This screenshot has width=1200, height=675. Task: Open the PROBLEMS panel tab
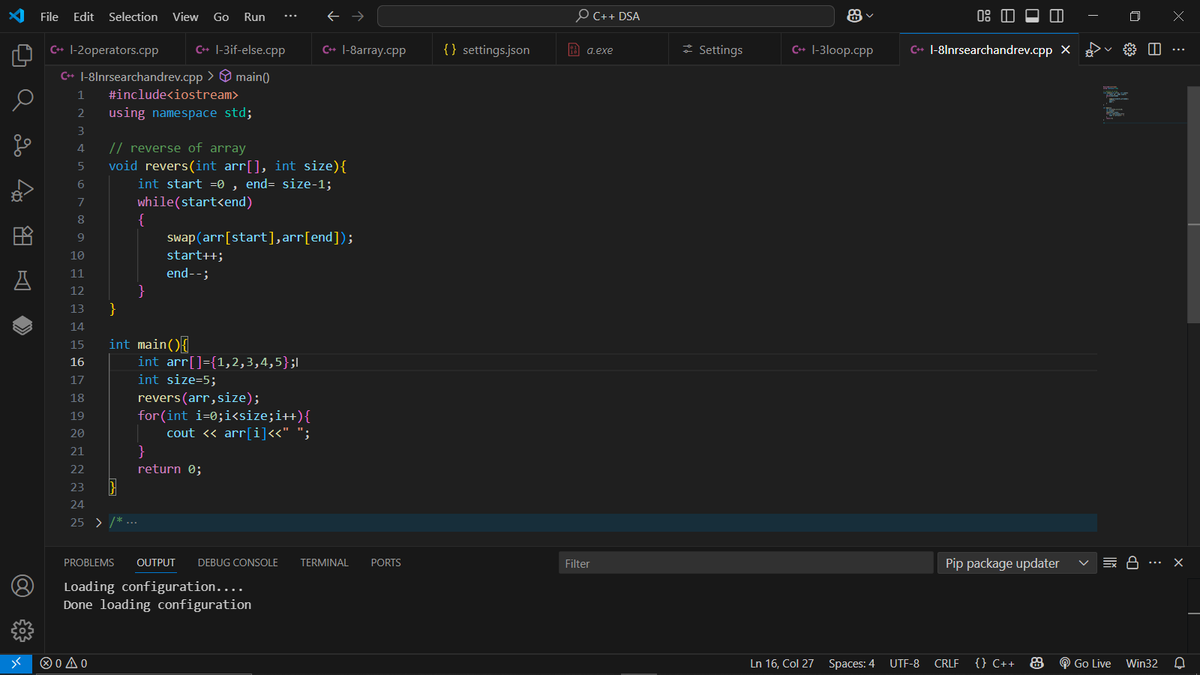tap(89, 563)
